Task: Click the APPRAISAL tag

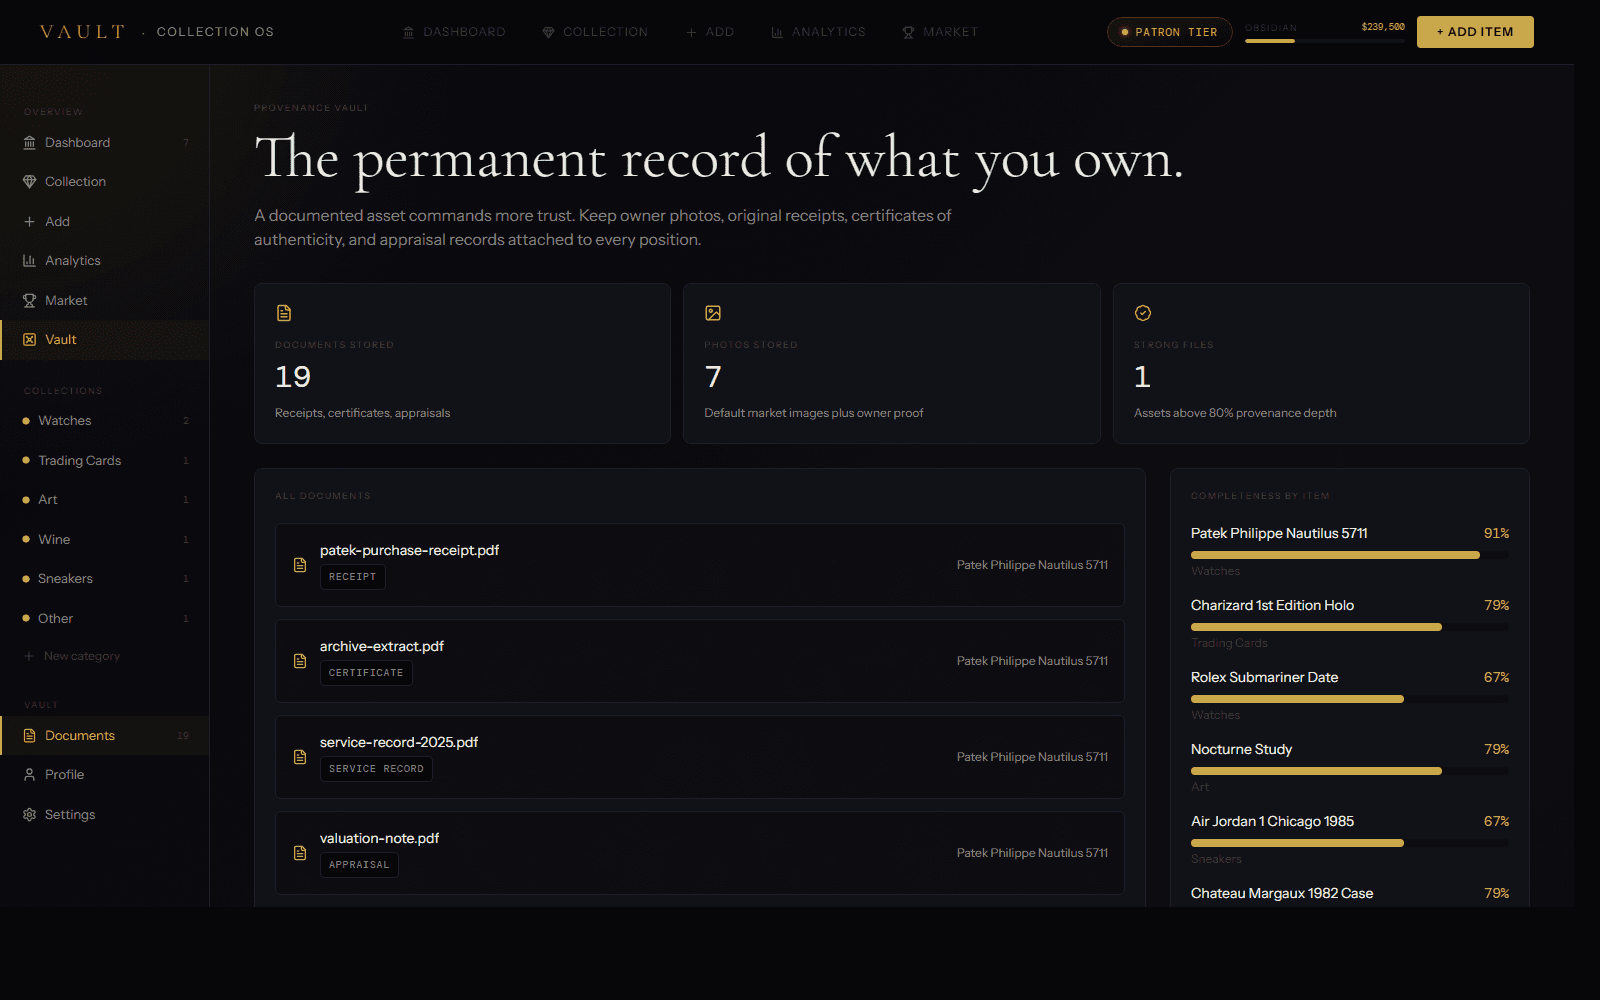Action: [359, 865]
